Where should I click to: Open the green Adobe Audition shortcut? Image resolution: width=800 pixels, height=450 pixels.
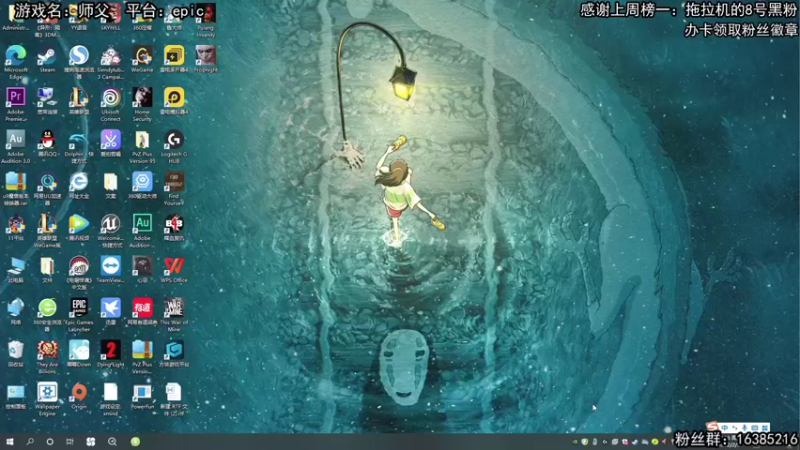click(x=142, y=223)
